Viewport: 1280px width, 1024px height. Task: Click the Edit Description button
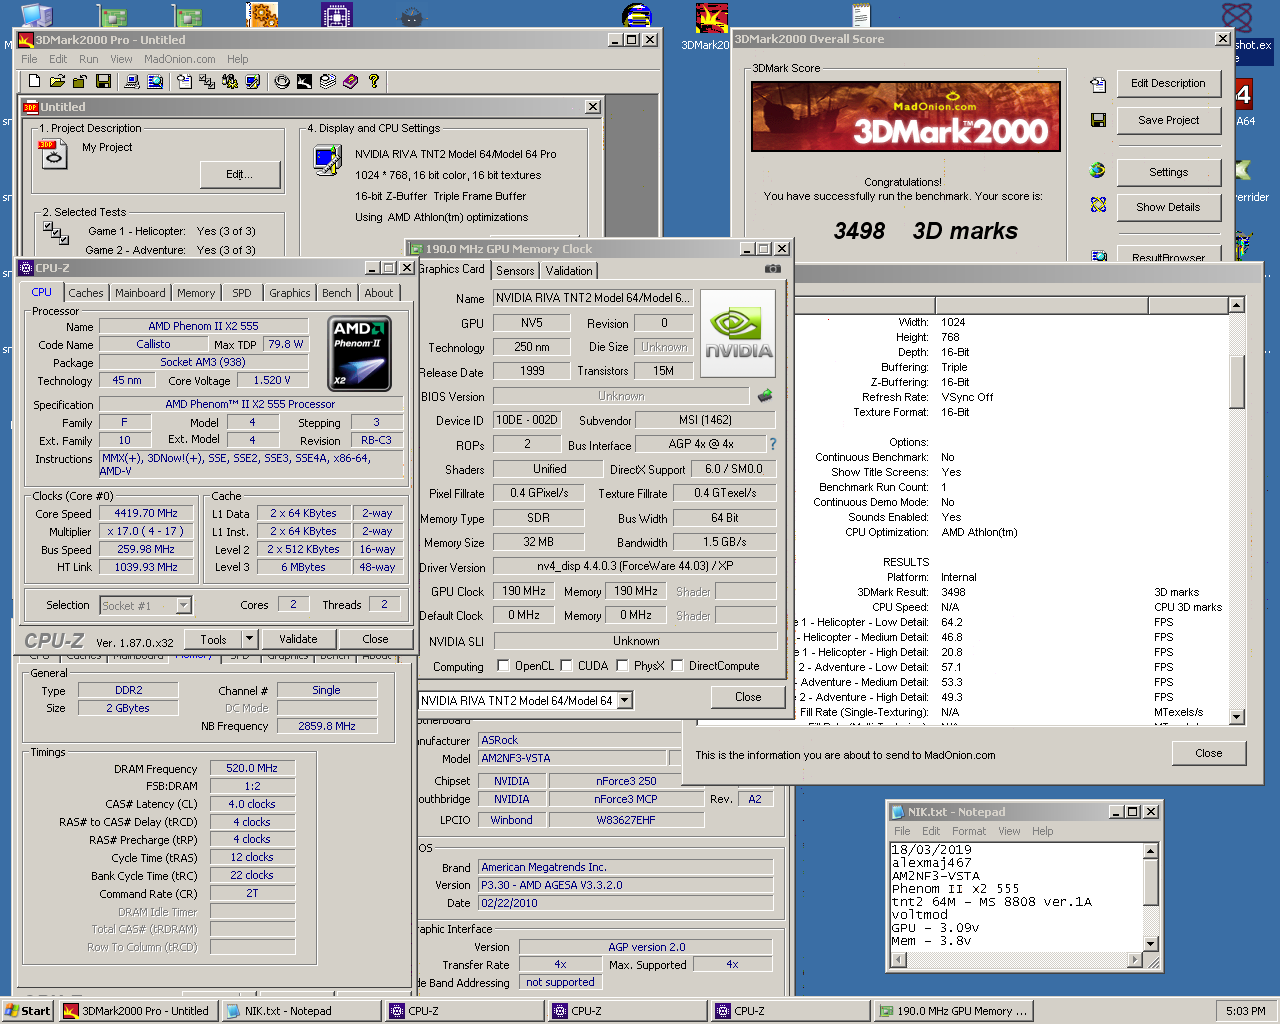(1168, 83)
